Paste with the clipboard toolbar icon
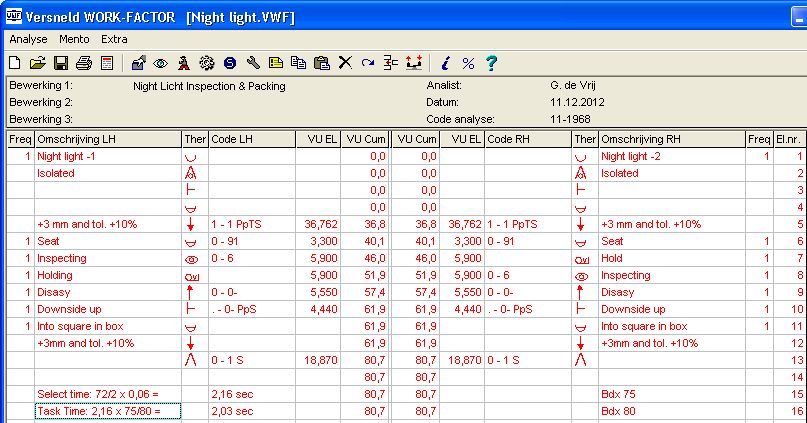 pyautogui.click(x=322, y=63)
